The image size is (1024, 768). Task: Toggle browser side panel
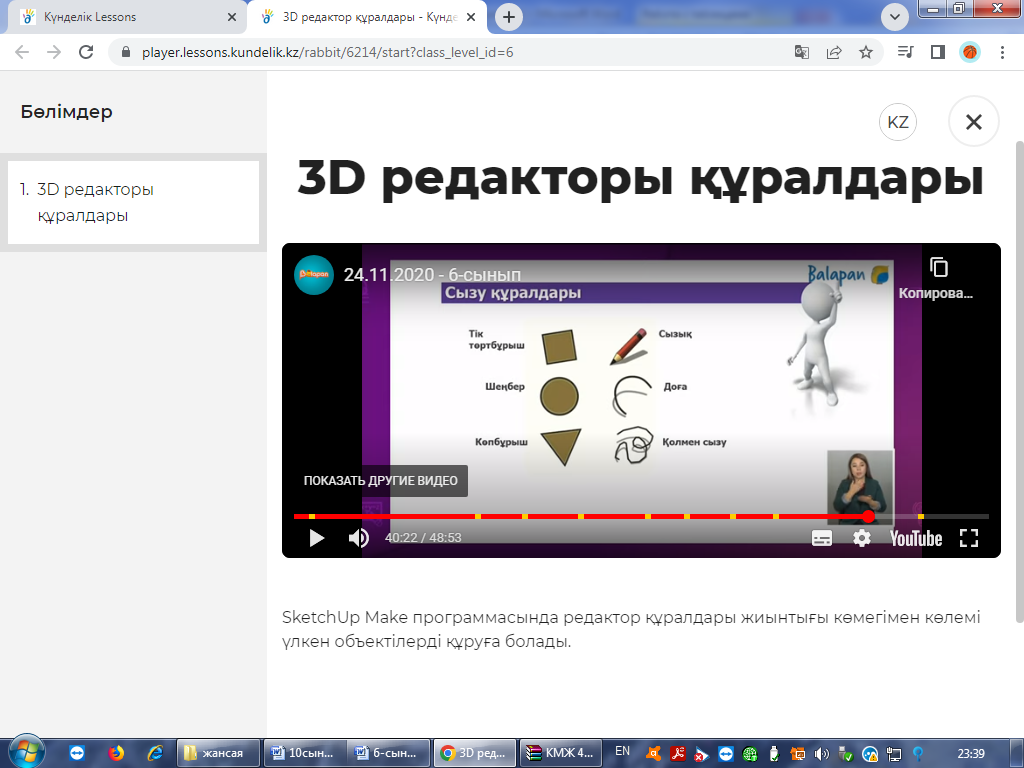pos(938,52)
